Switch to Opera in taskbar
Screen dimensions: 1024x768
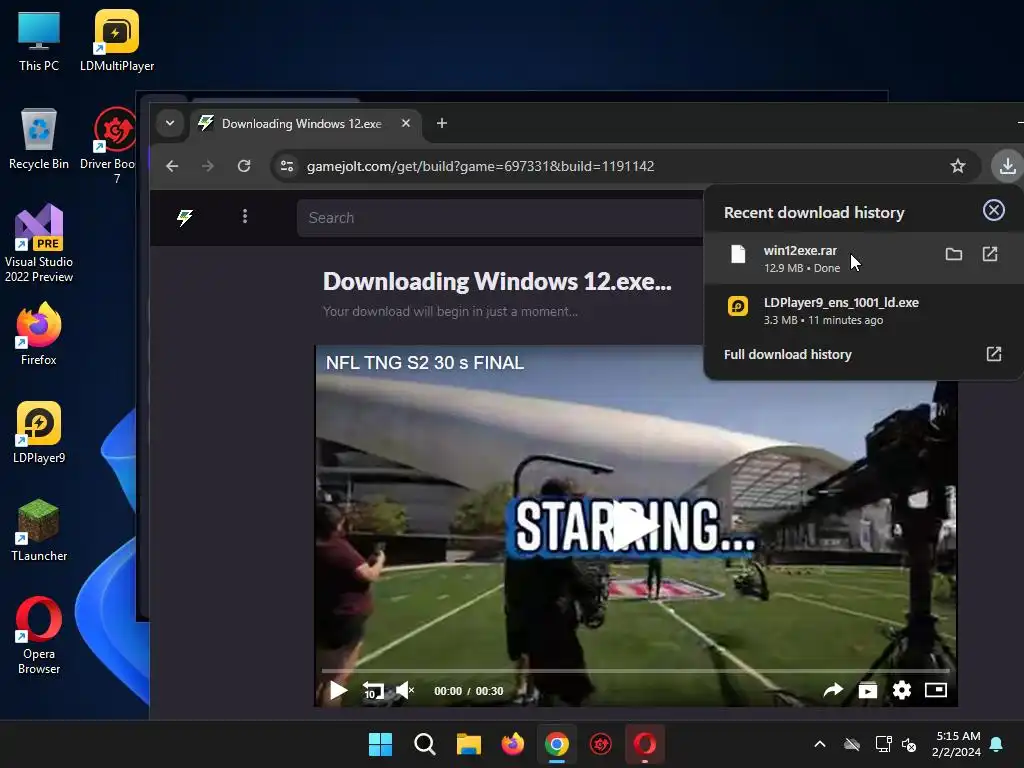(645, 744)
